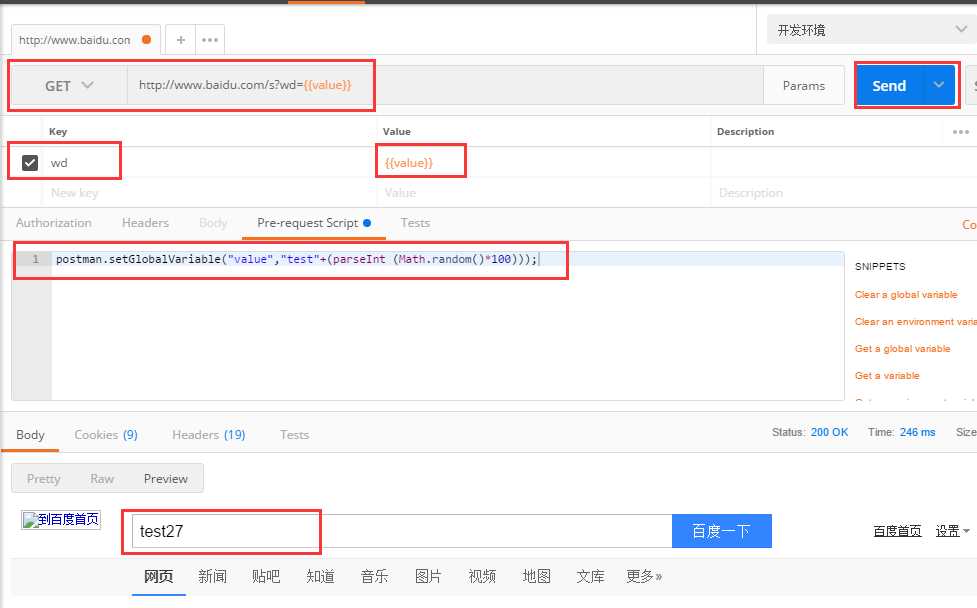Insert 'Clear an environment variable' snippet
The image size is (977, 608).
coord(915,321)
